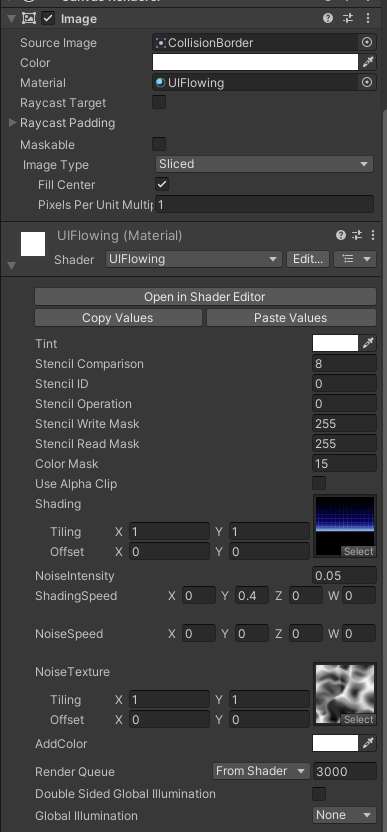
Task: Click the Copy Values button
Action: pyautogui.click(x=118, y=318)
